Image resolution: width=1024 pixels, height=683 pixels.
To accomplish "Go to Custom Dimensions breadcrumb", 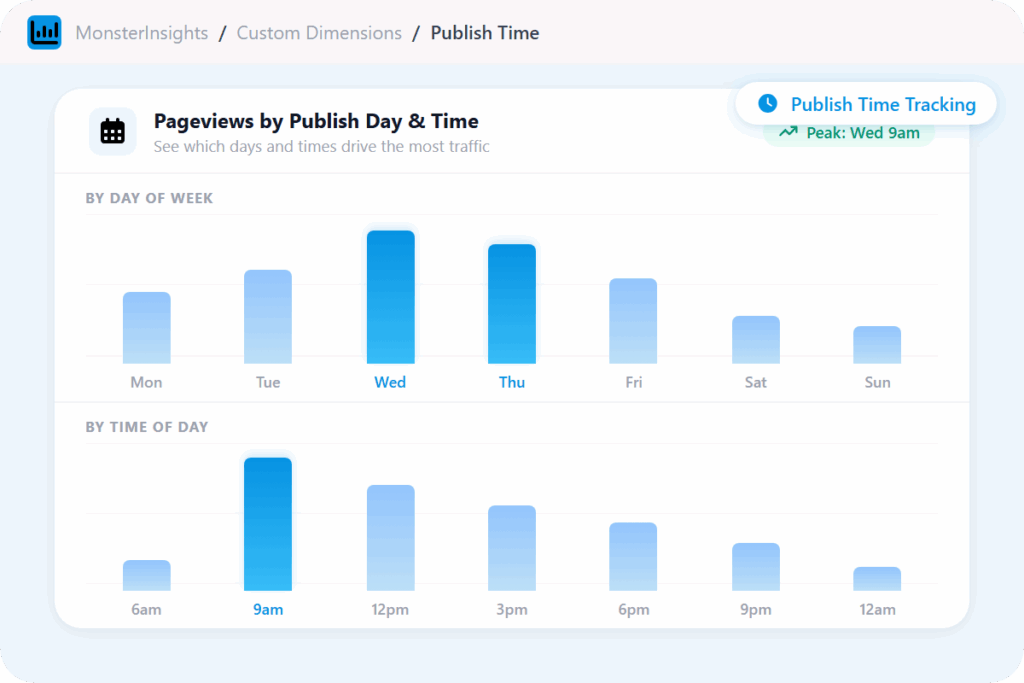I will [x=319, y=33].
